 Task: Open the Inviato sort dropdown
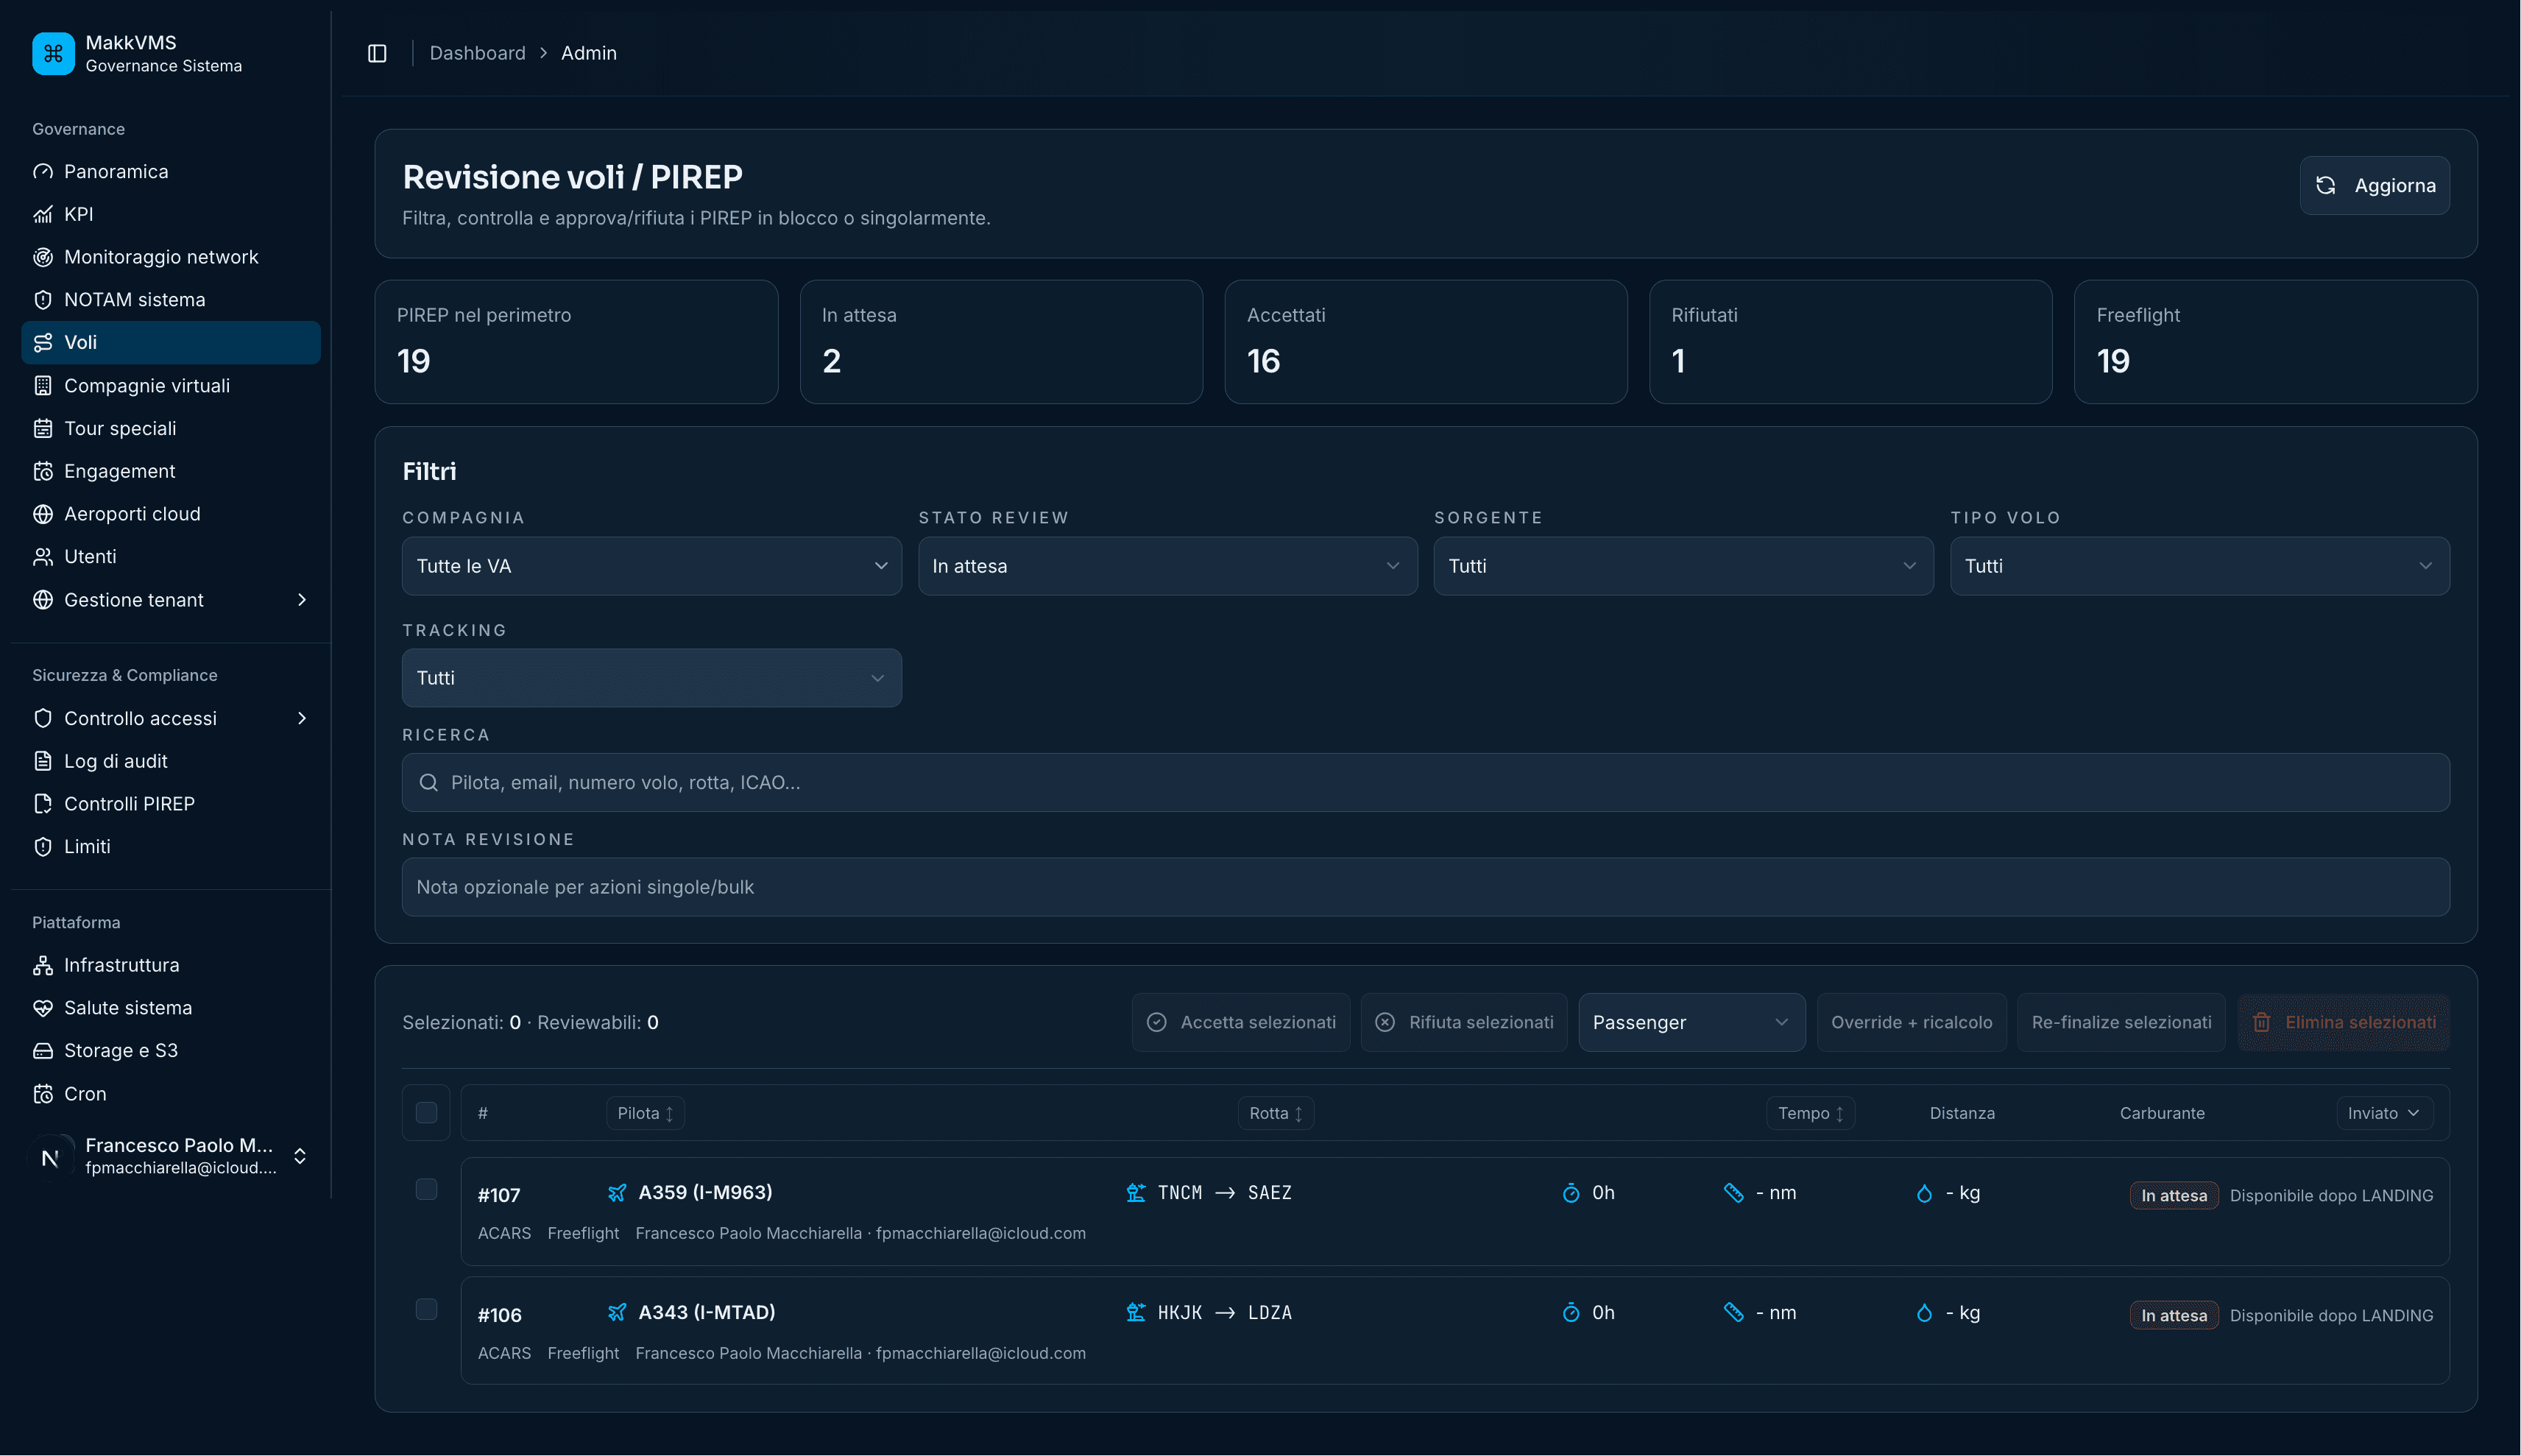(2384, 1113)
